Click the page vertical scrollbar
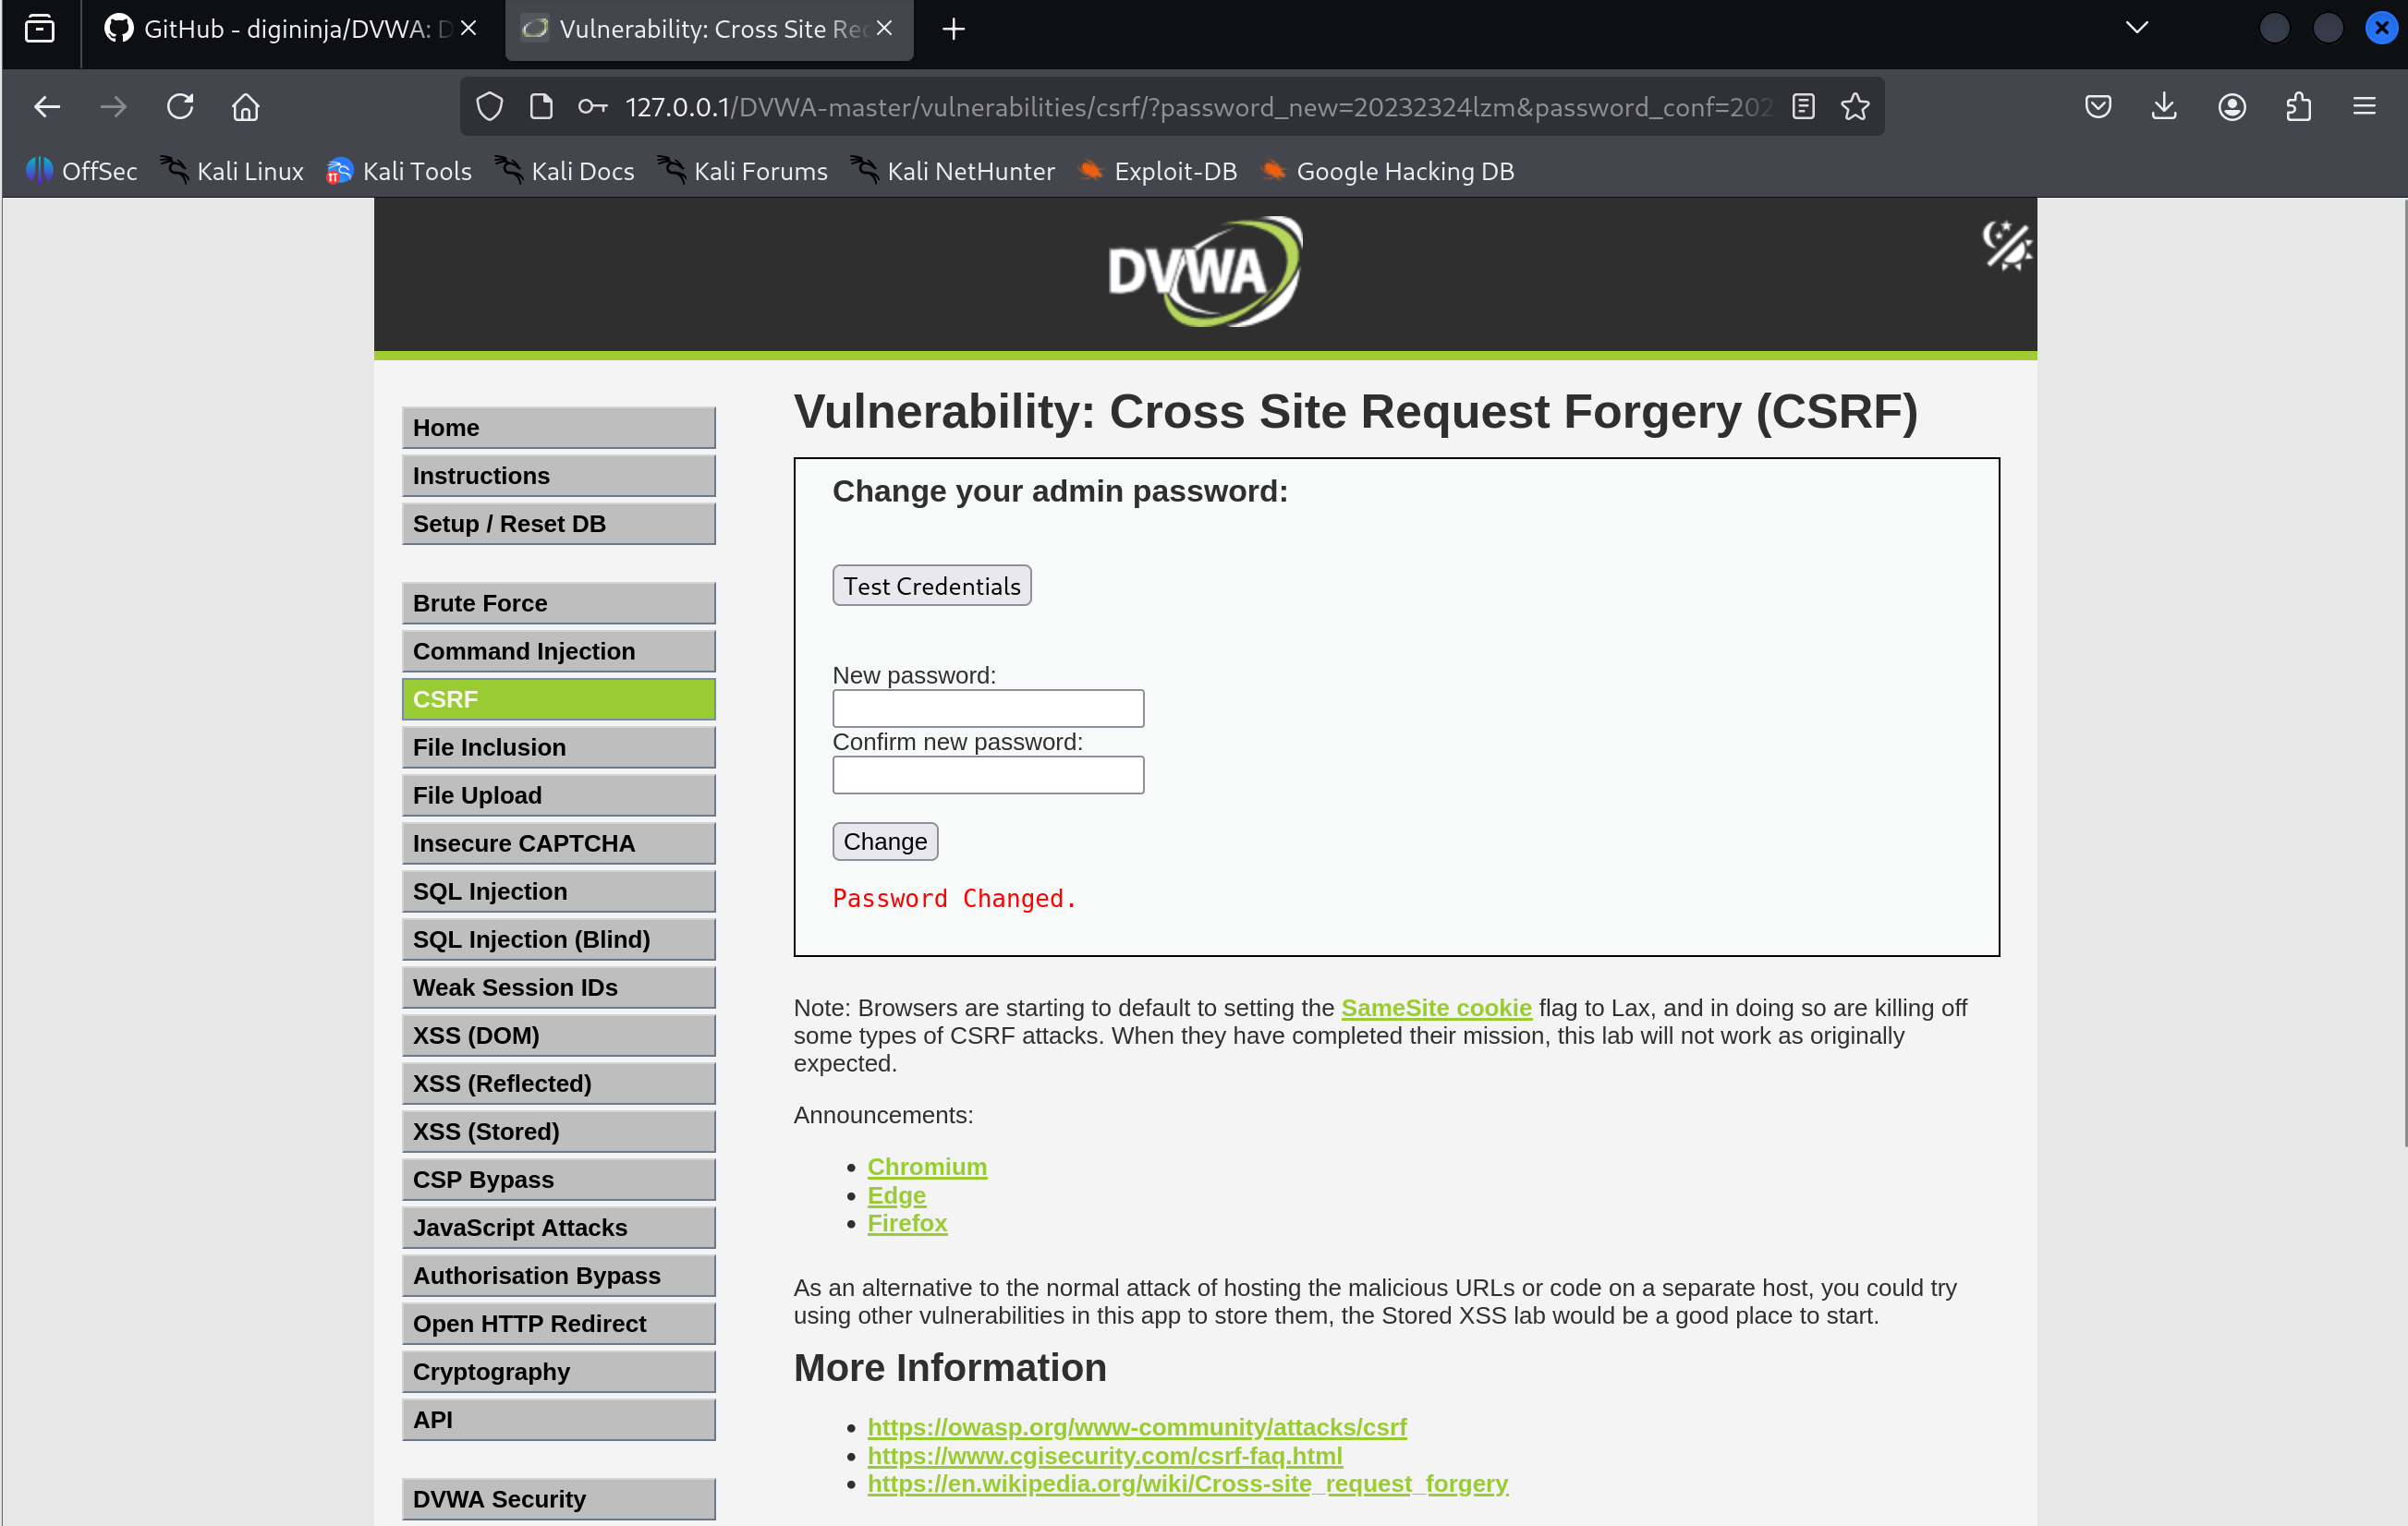 coord(2402,670)
